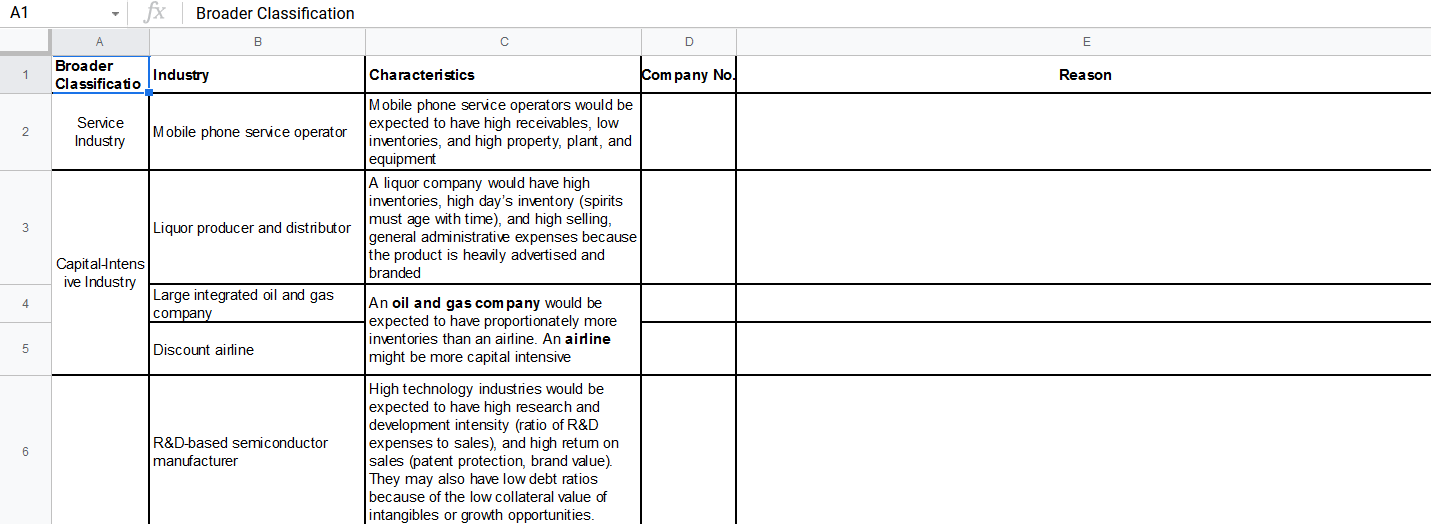Select row 4 header
Screen dimensions: 1431x524
[x=25, y=303]
